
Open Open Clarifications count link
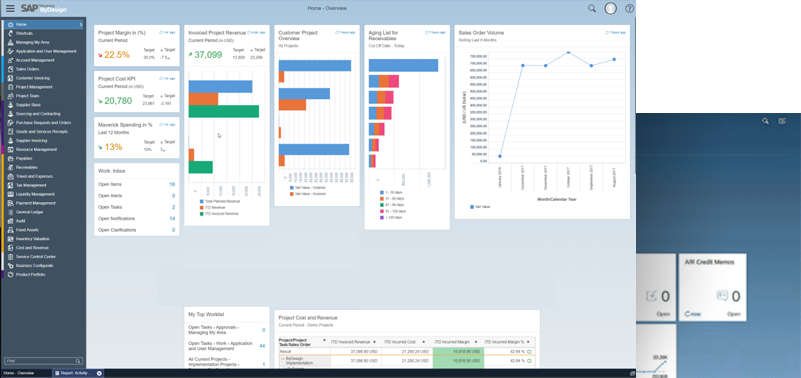pos(174,230)
